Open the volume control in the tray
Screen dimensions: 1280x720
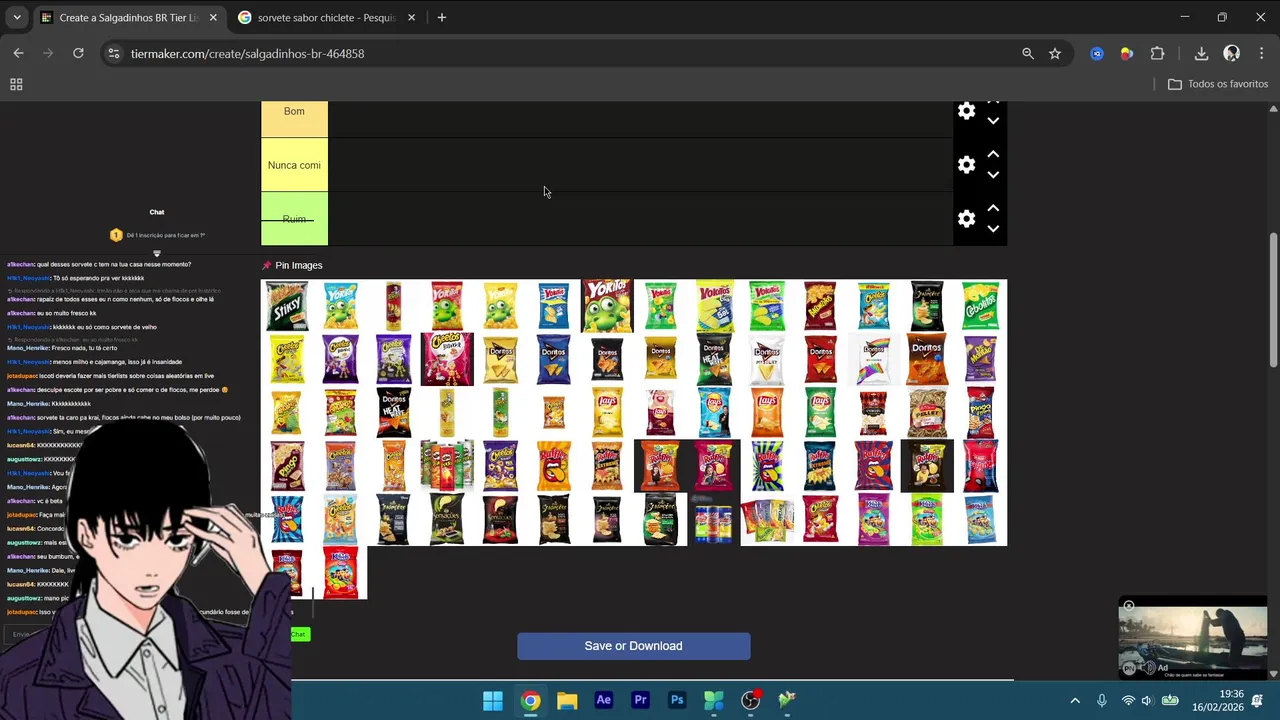click(x=1147, y=700)
